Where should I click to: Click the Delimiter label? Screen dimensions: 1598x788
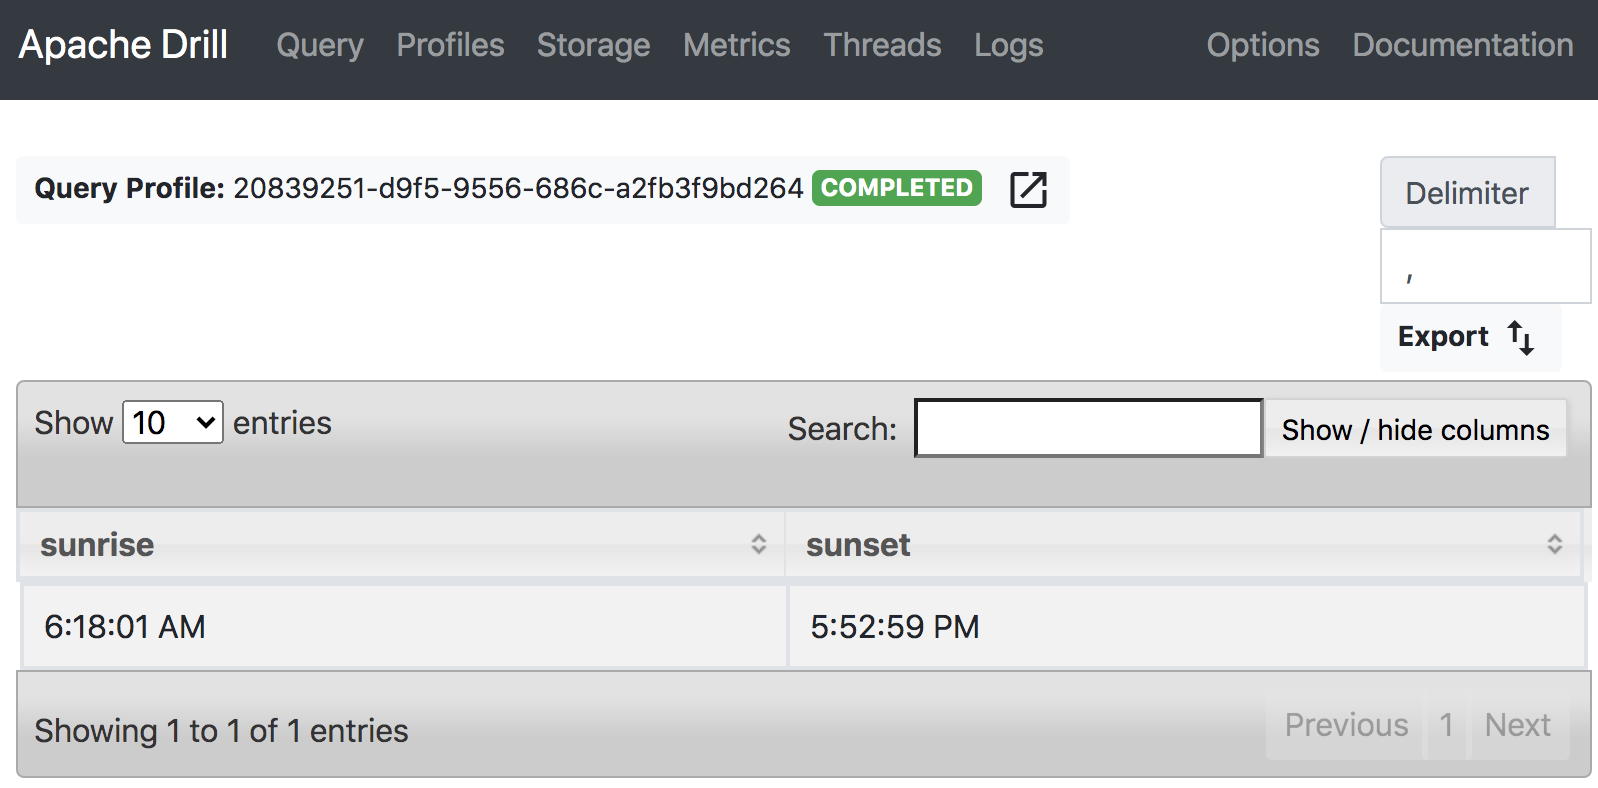click(1467, 193)
